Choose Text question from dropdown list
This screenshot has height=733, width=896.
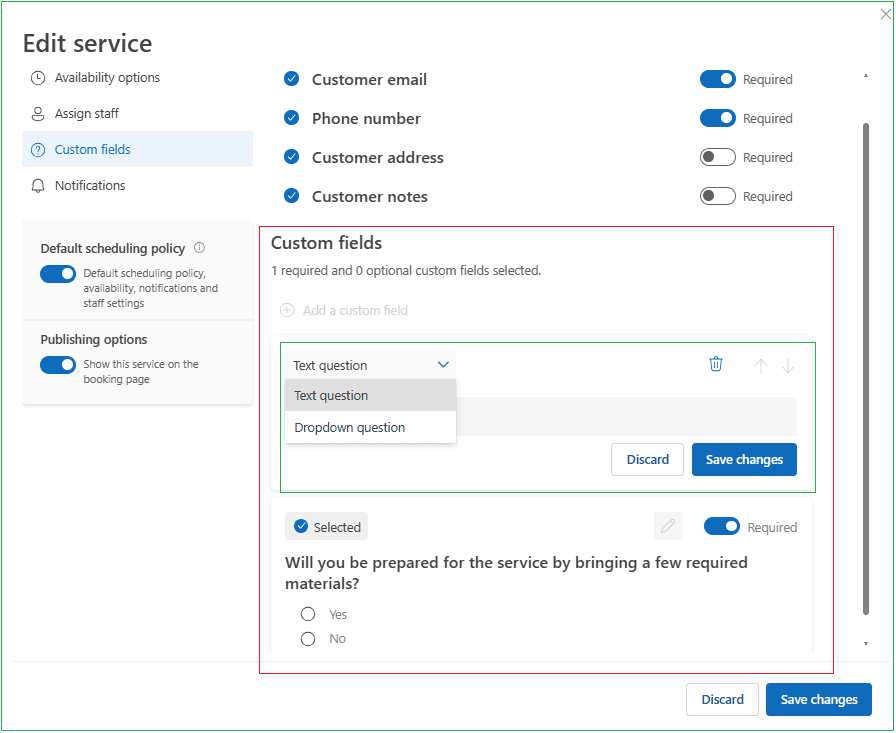coord(370,395)
